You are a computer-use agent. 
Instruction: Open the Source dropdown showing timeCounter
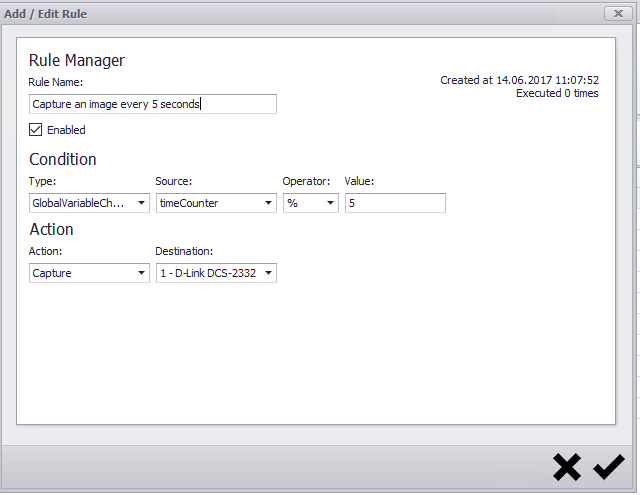click(x=216, y=203)
